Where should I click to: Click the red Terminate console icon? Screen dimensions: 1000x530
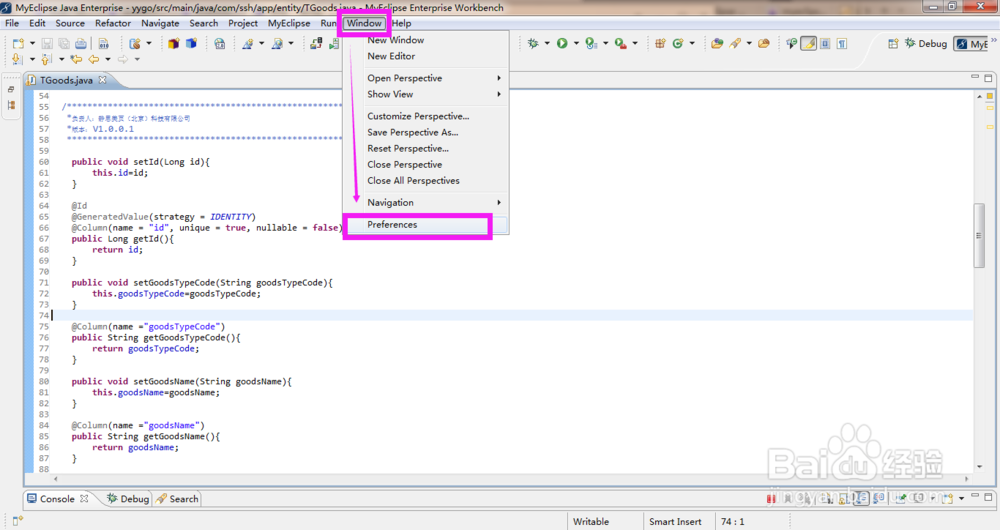(x=771, y=498)
